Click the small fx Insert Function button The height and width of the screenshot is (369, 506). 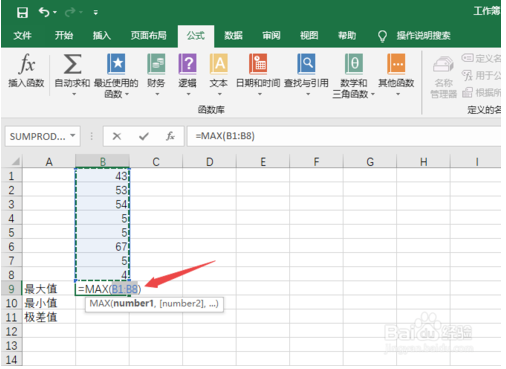170,136
